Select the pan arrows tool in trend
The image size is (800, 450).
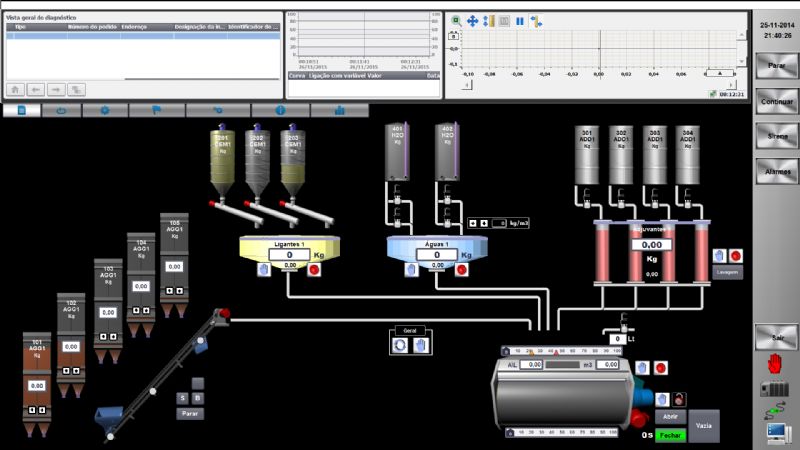[472, 20]
